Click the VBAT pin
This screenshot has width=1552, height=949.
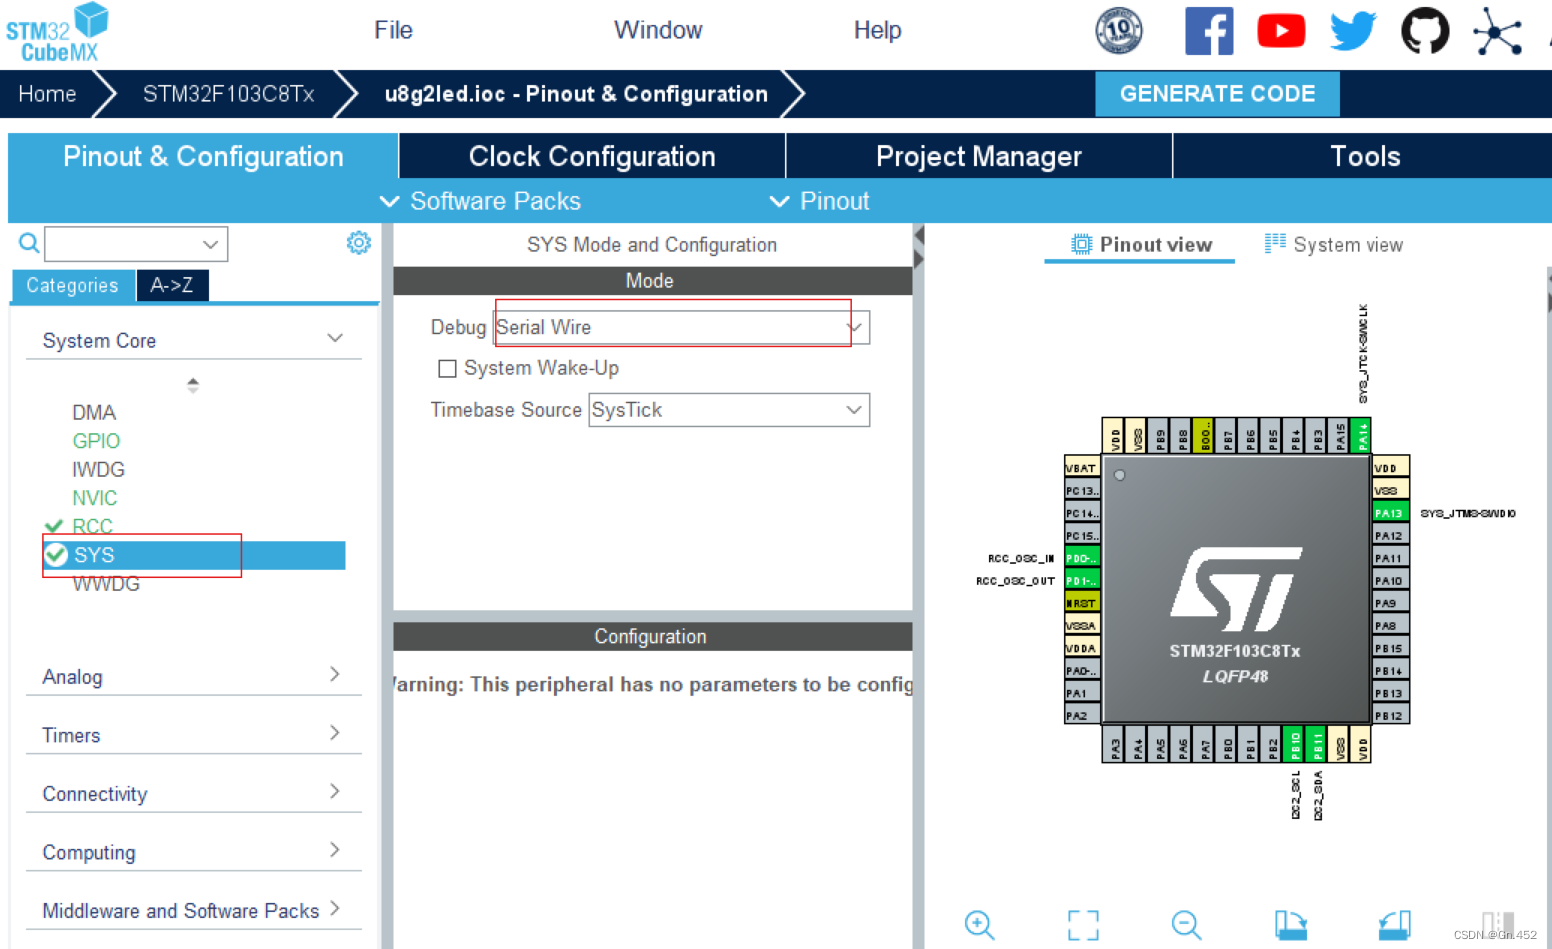pos(1082,468)
